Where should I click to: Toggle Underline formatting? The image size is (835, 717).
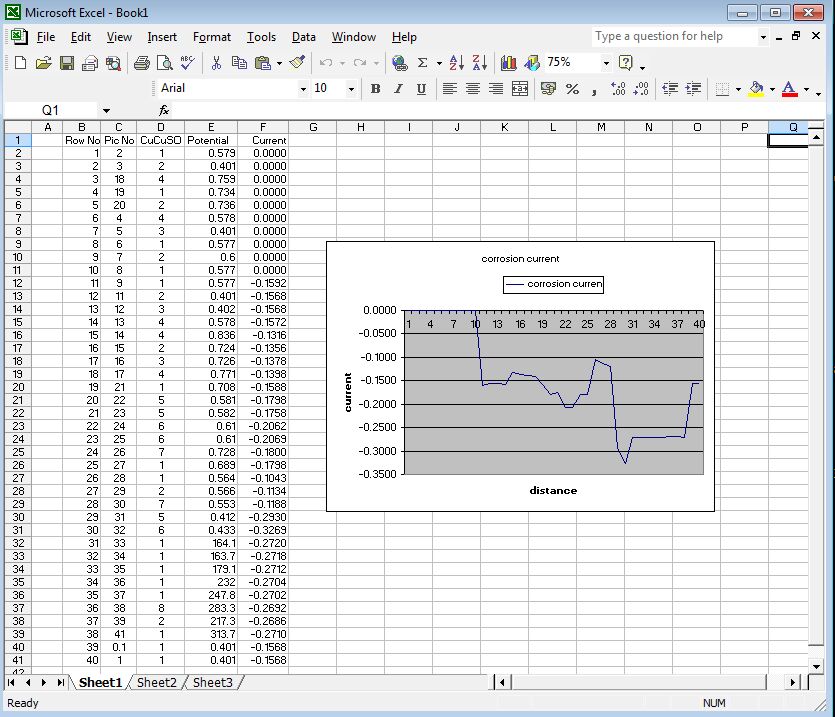pos(420,88)
